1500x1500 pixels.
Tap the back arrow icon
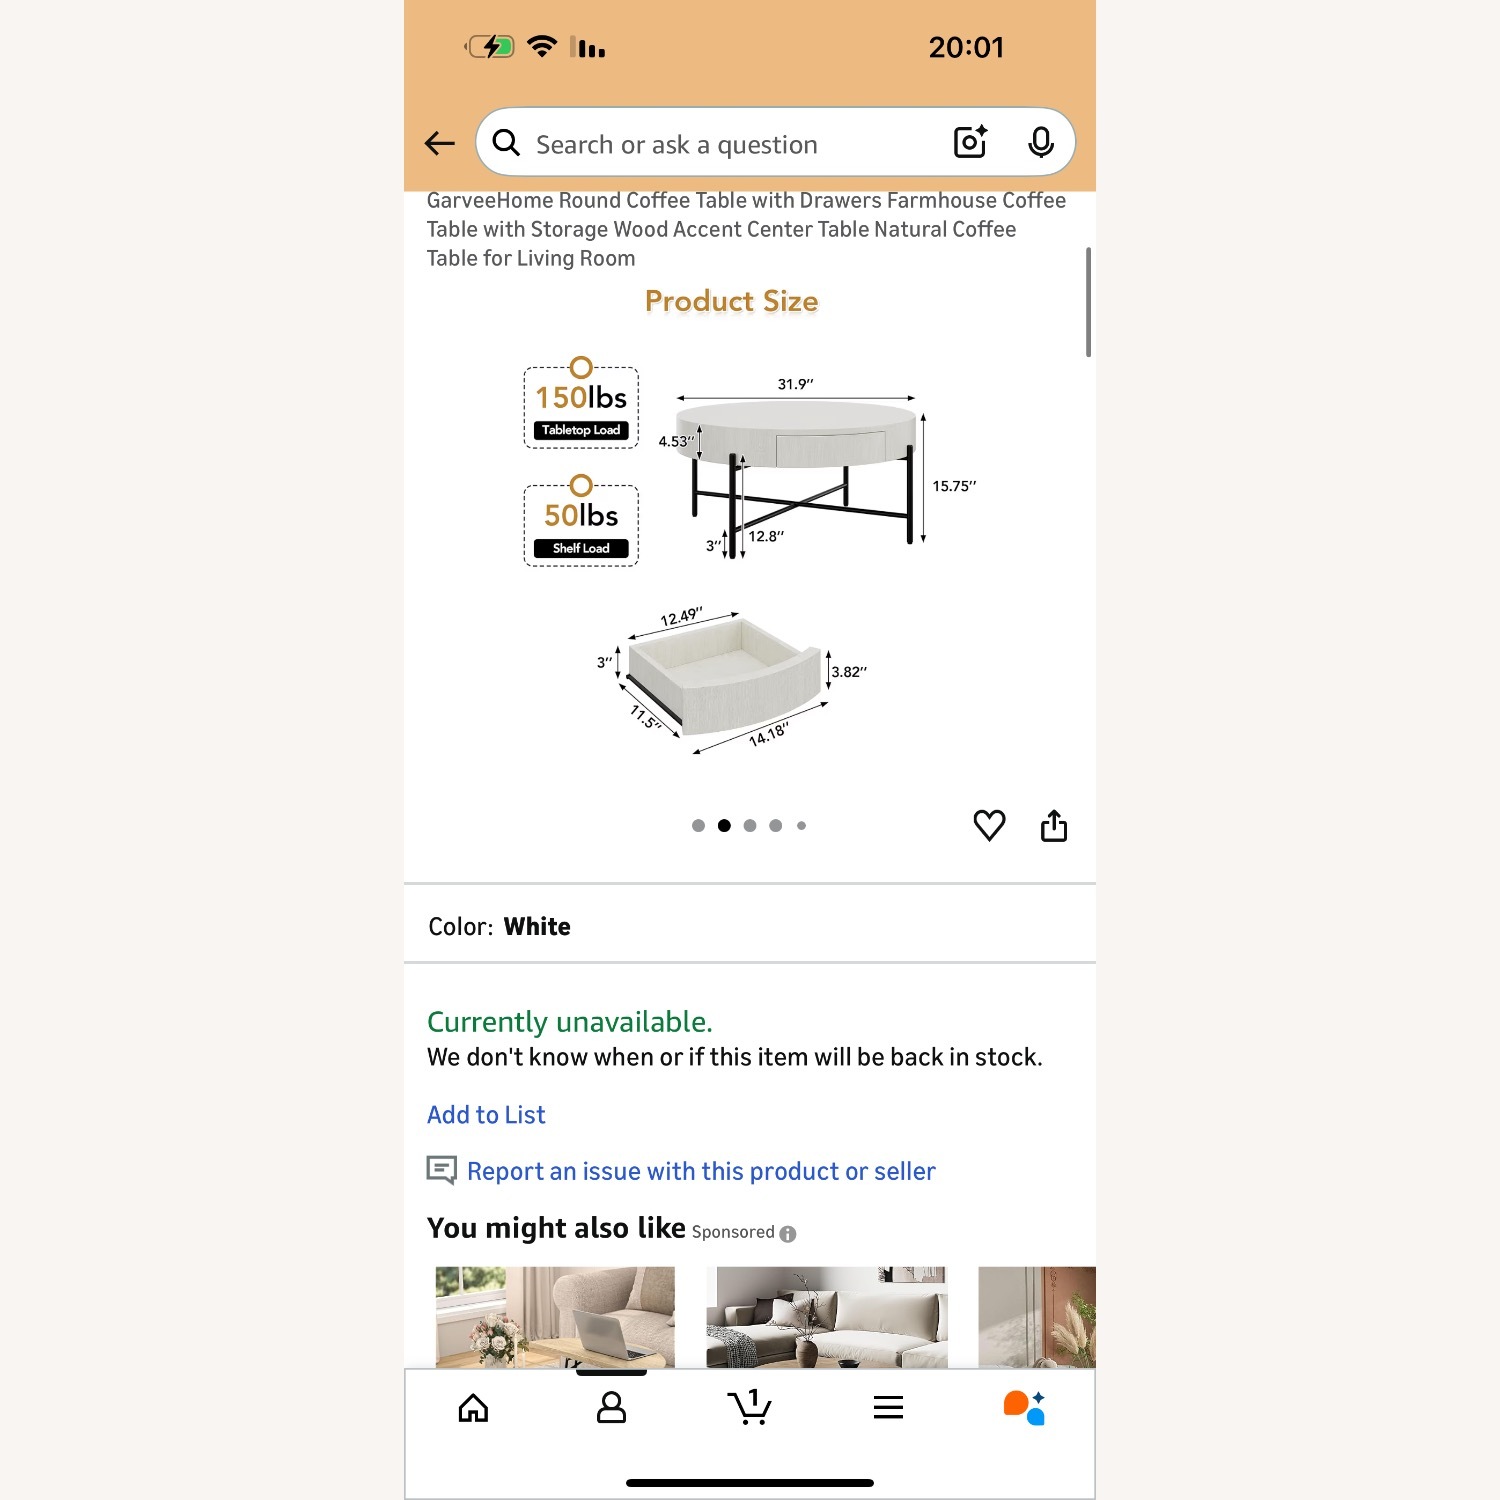coord(440,144)
